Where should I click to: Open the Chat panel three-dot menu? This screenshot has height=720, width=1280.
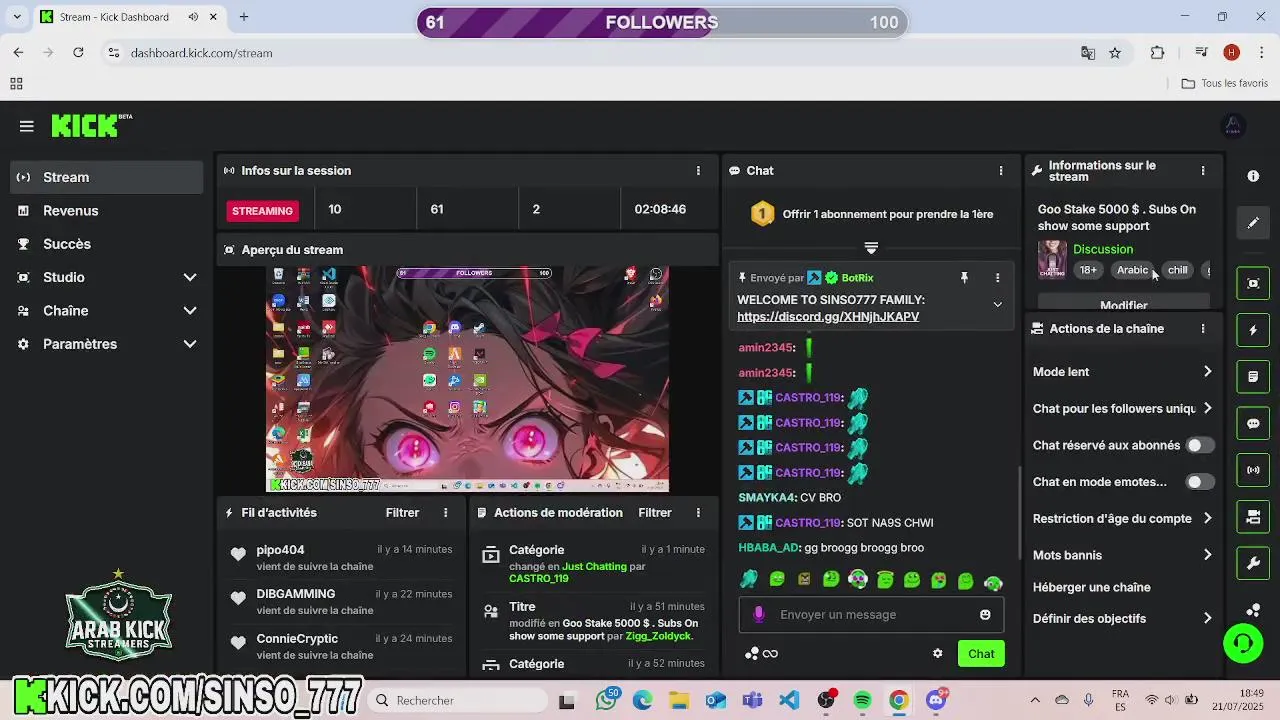click(x=1001, y=171)
